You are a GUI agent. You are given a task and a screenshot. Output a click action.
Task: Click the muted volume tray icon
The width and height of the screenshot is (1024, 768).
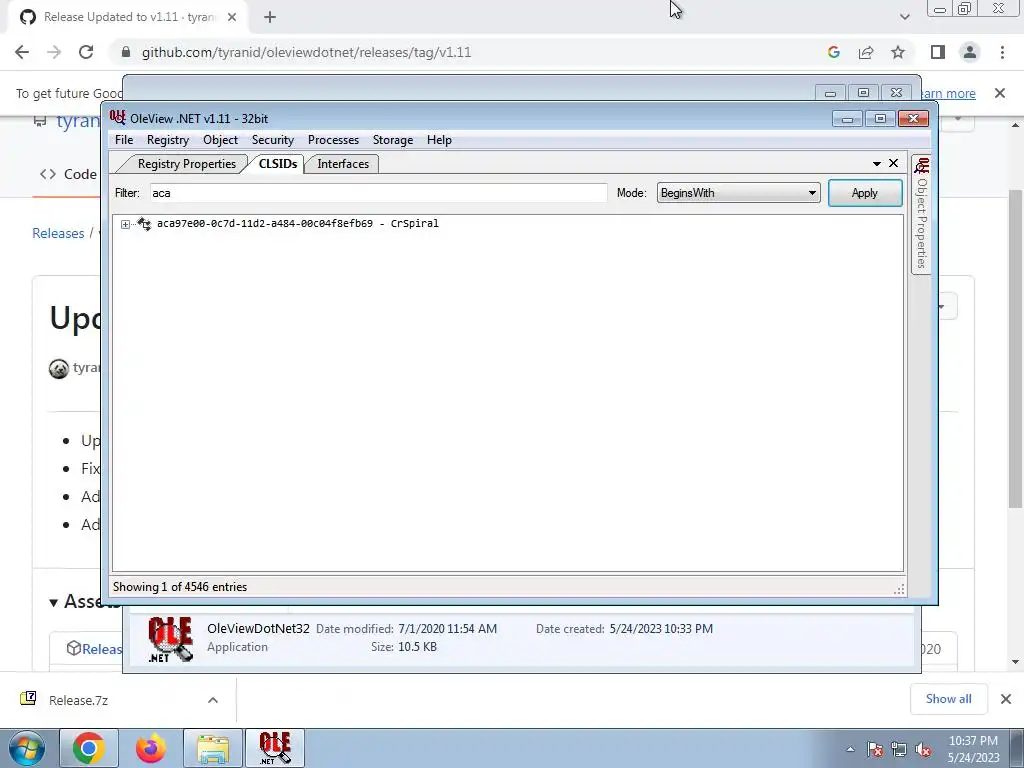pyautogui.click(x=923, y=750)
